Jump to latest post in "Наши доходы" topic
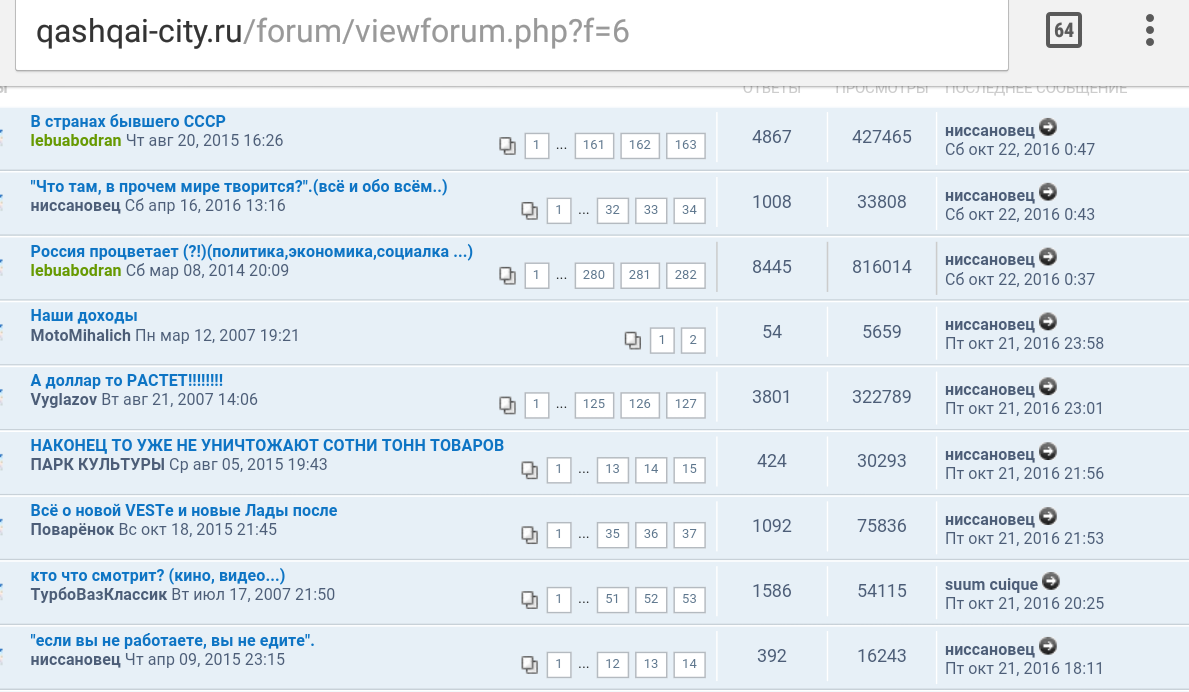 tap(1048, 322)
